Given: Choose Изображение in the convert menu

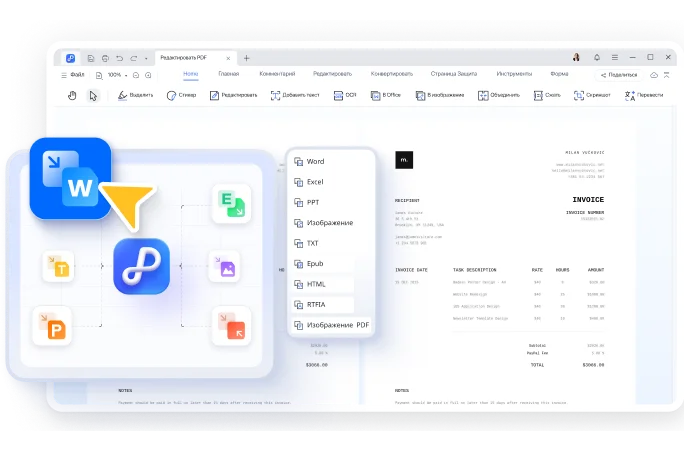Looking at the screenshot, I should pyautogui.click(x=323, y=223).
